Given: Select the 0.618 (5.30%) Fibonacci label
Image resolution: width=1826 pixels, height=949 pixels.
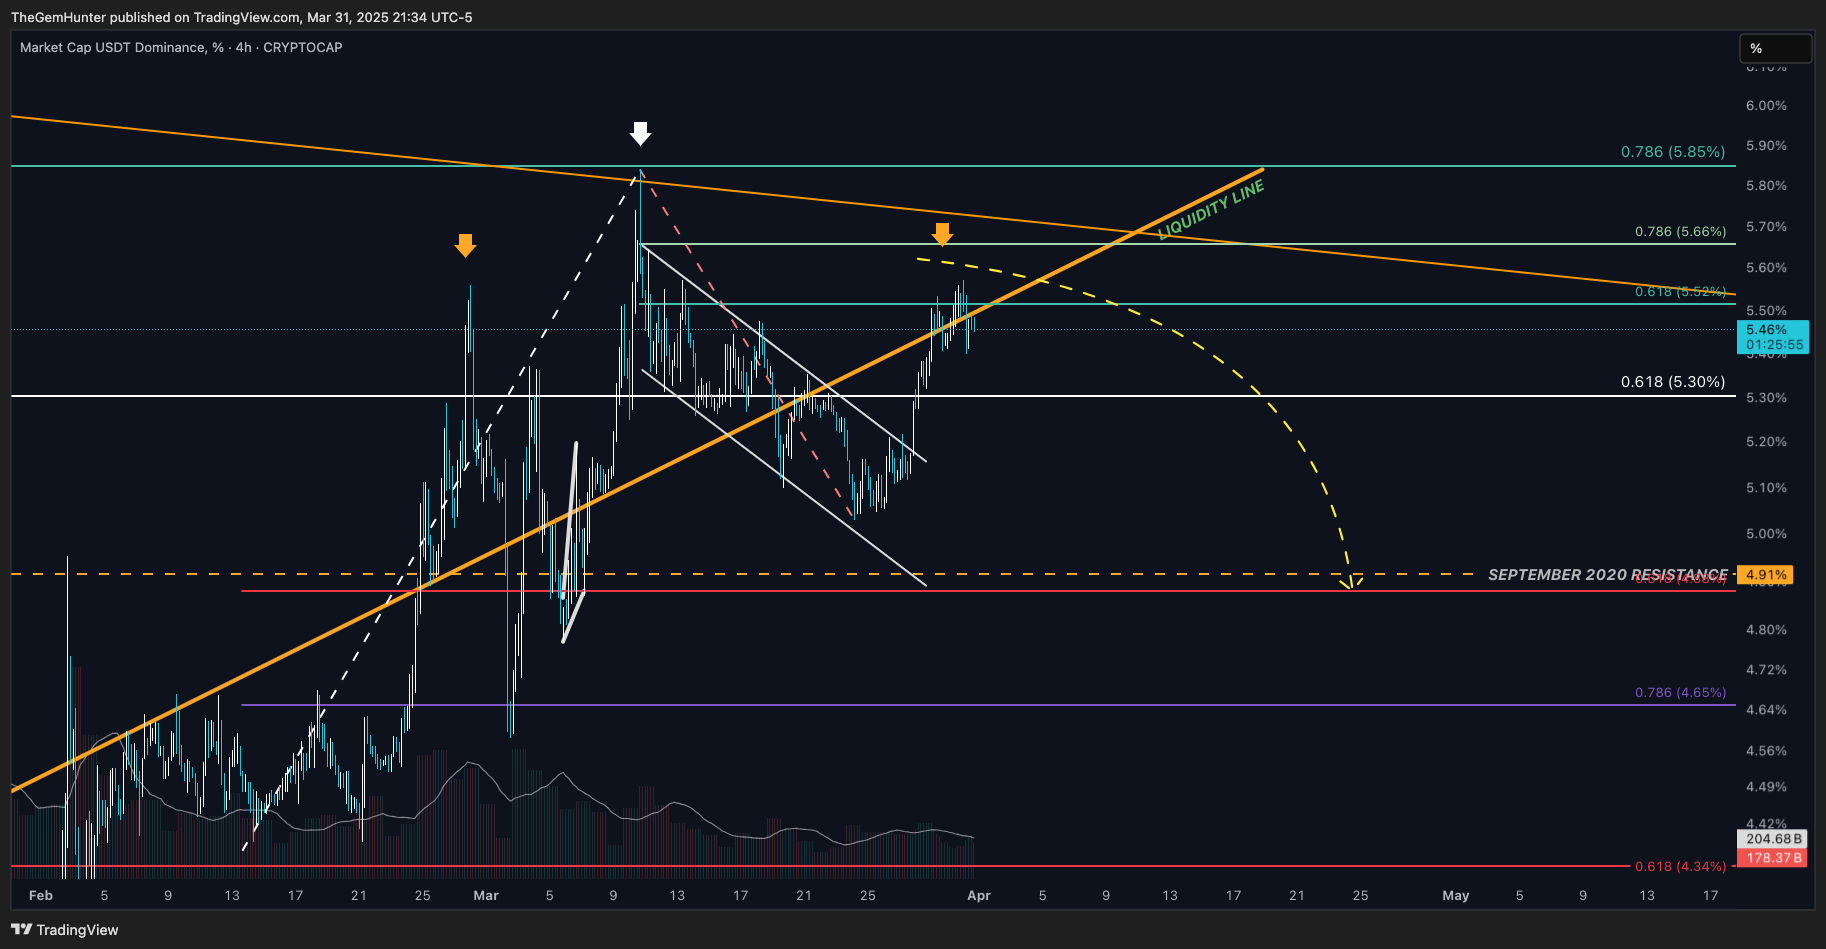Looking at the screenshot, I should point(1673,381).
